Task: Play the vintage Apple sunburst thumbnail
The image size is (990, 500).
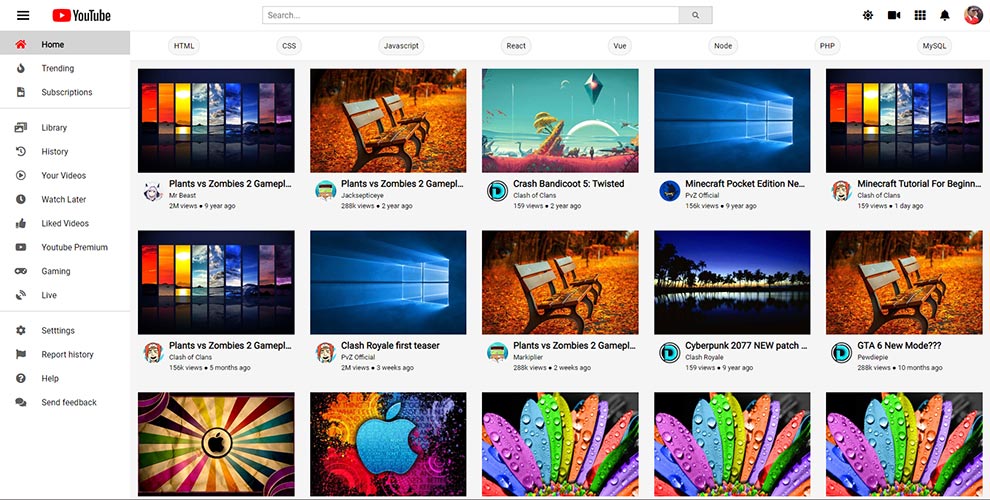Action: (x=216, y=444)
